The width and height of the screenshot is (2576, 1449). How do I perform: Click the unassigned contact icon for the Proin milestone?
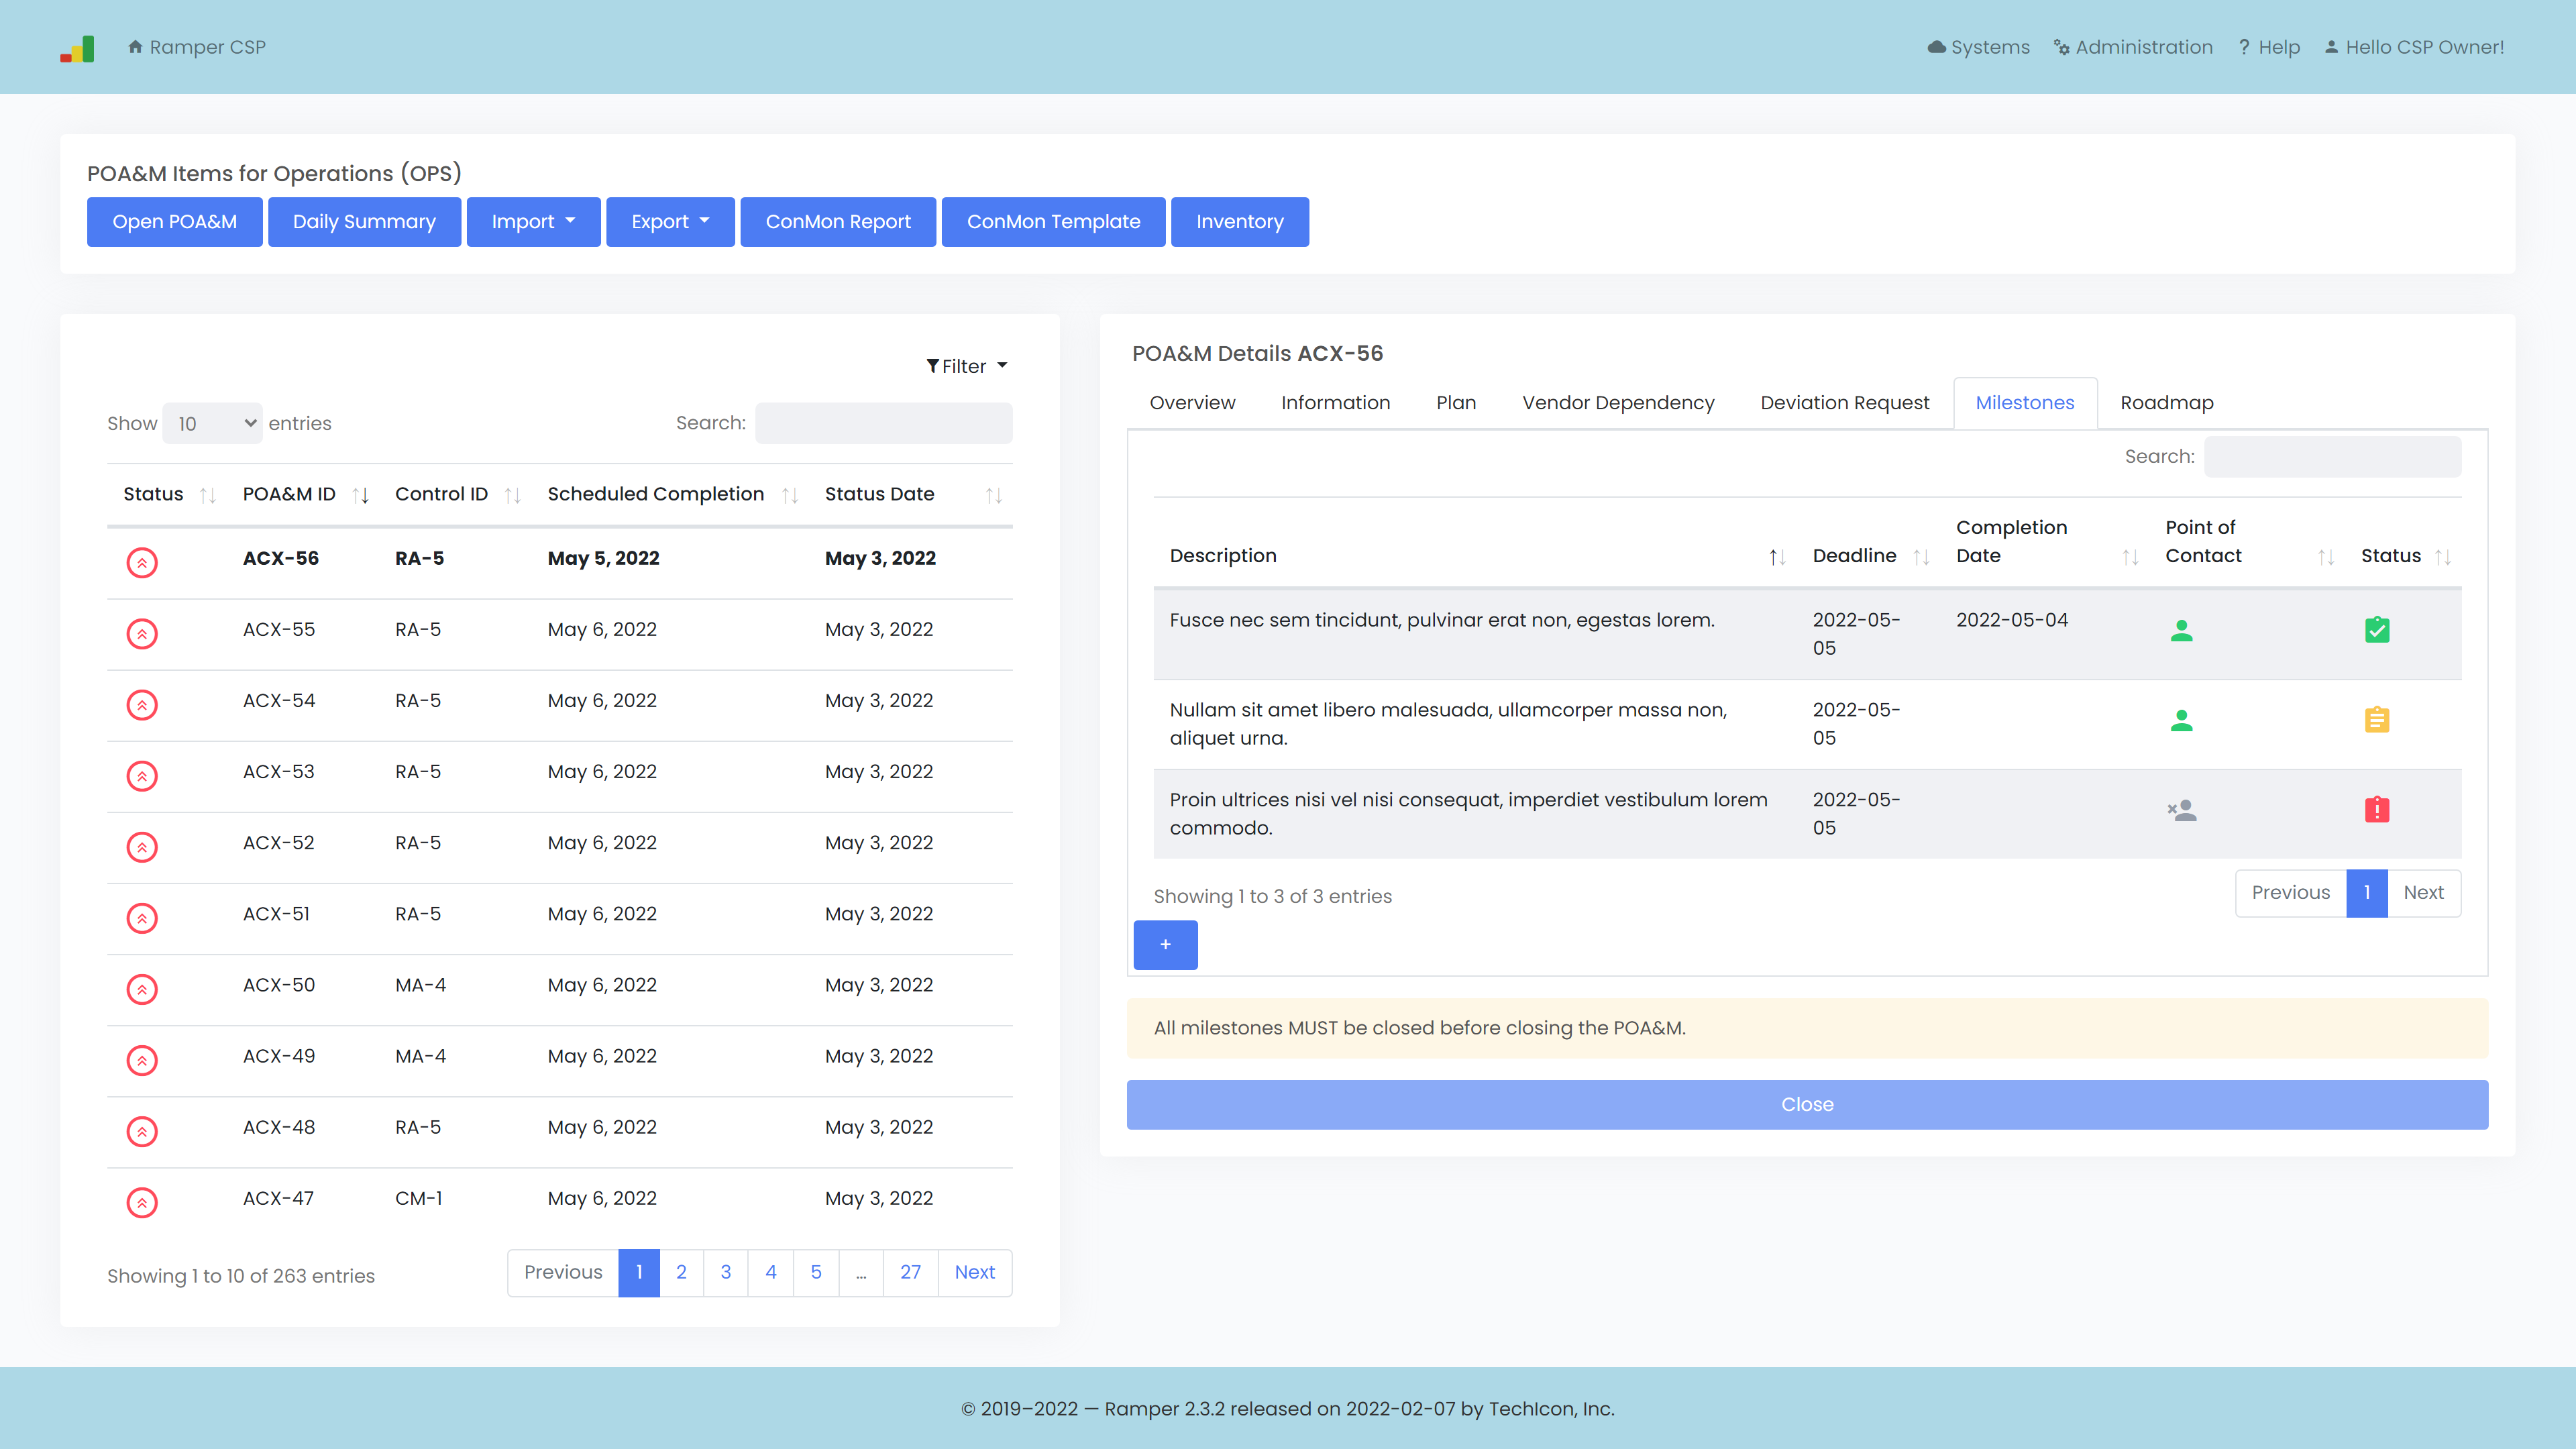click(x=2181, y=810)
